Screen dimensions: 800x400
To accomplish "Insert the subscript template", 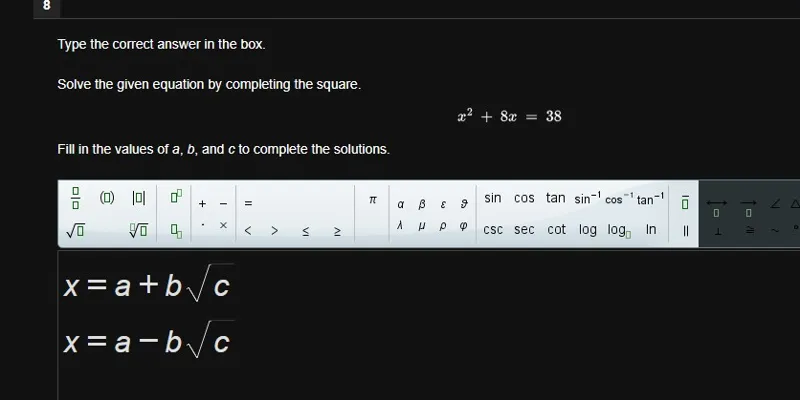I will coord(176,232).
